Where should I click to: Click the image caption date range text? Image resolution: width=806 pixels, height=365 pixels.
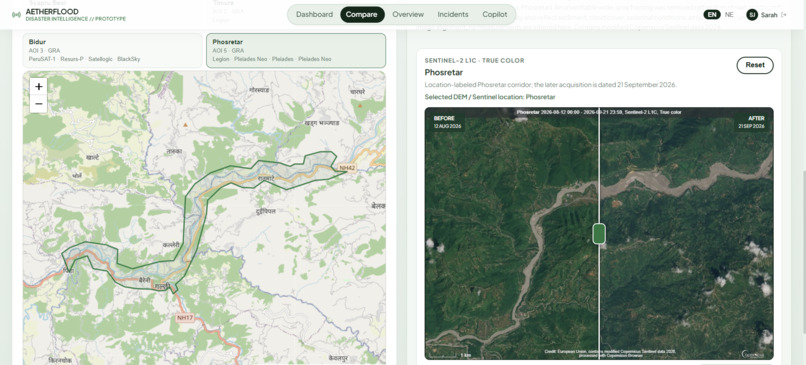pos(599,112)
